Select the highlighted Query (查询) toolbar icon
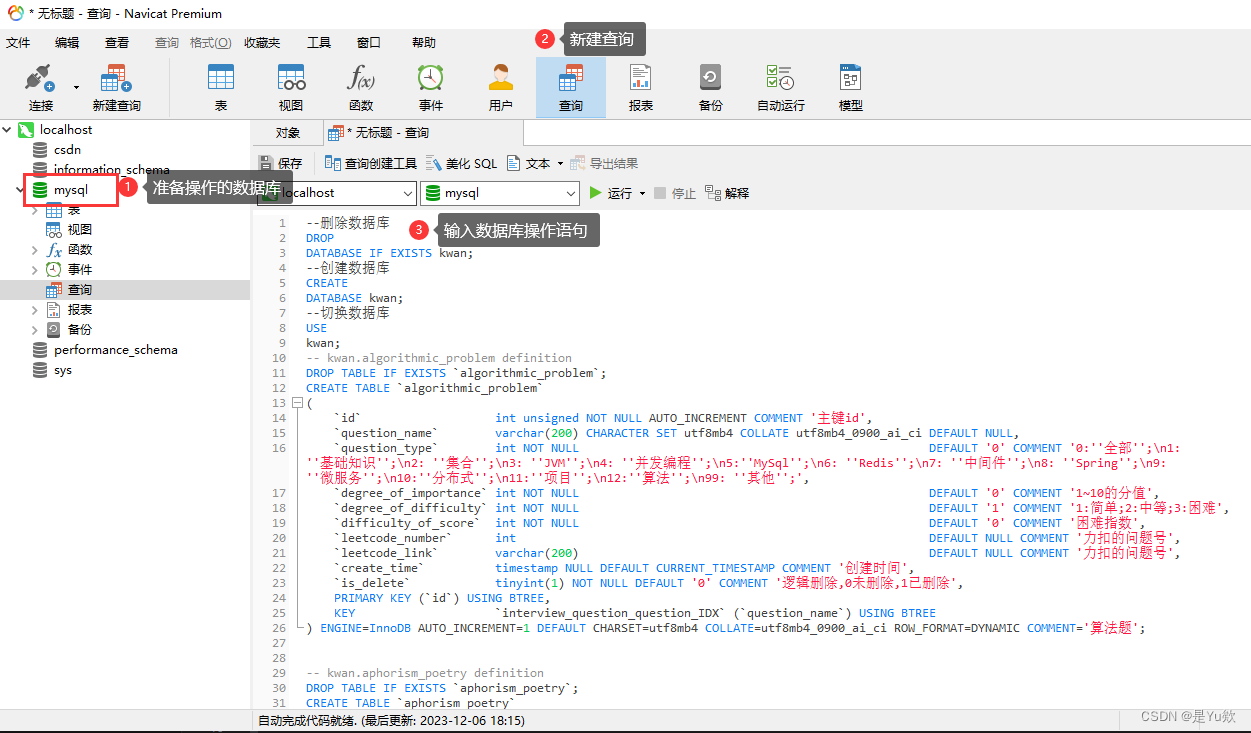This screenshot has height=733, width=1251. click(x=571, y=88)
